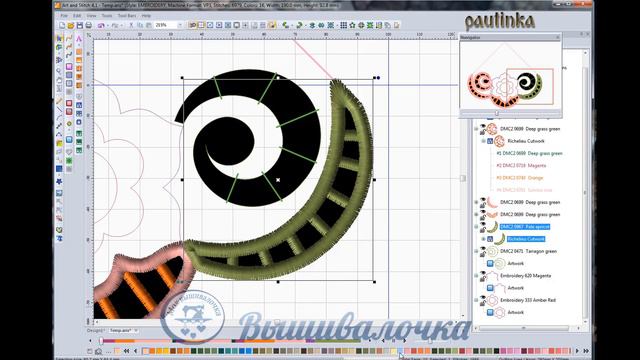Collapse the Embroidery 620 Magenta node

coord(476,276)
